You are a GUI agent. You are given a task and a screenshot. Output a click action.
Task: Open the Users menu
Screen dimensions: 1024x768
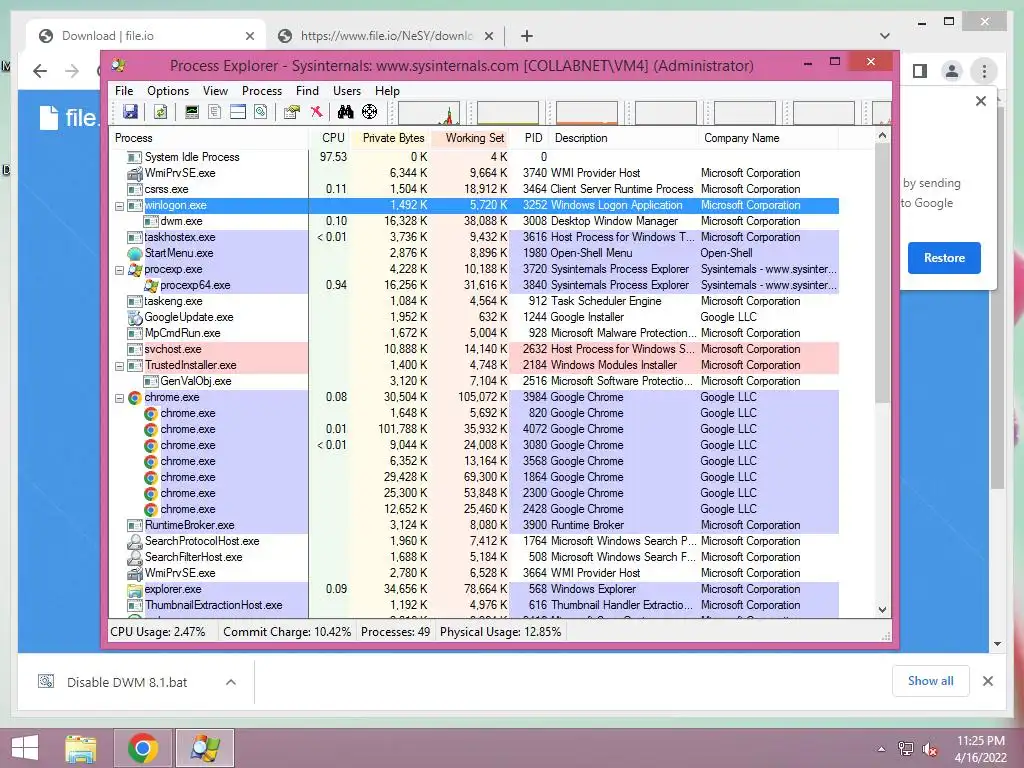pyautogui.click(x=347, y=91)
